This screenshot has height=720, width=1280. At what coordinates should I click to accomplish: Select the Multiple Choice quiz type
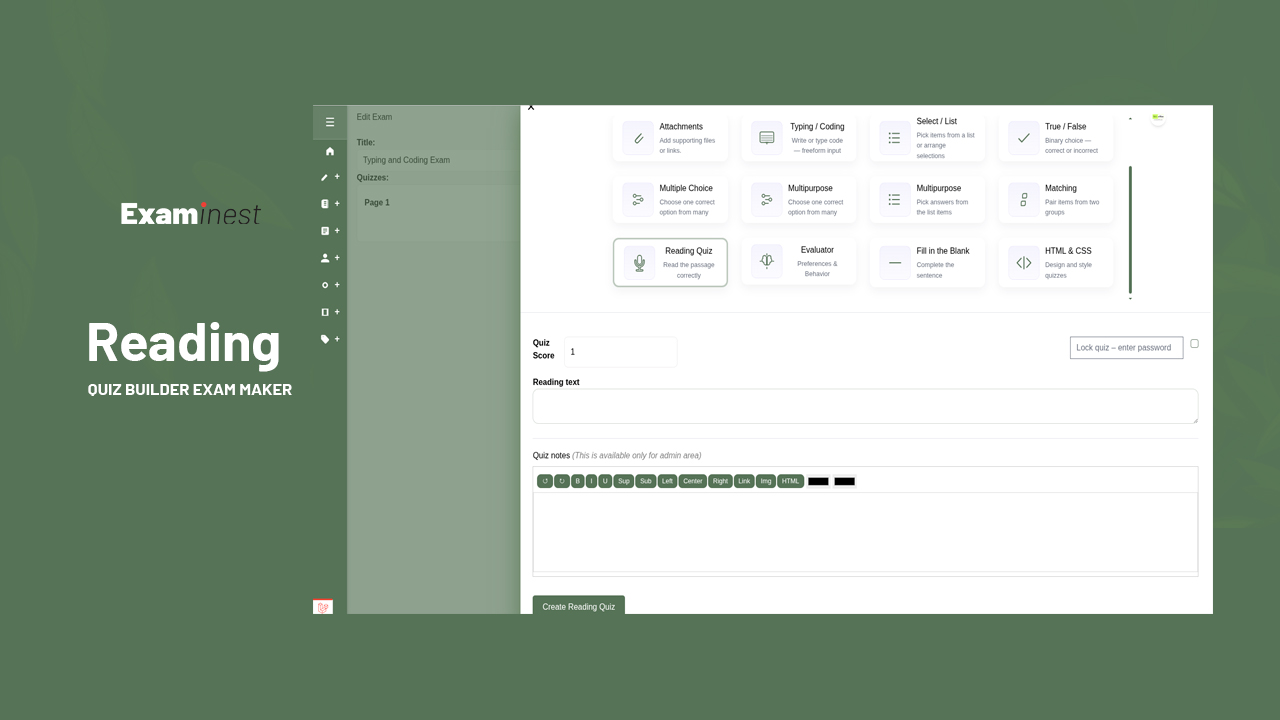(670, 200)
